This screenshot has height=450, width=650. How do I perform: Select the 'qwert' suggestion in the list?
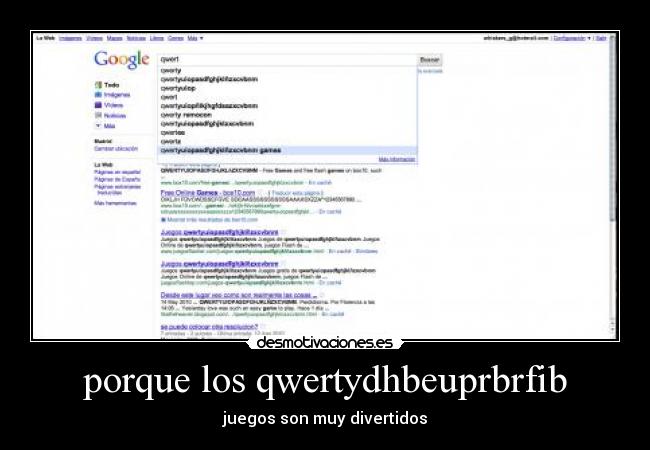(287, 97)
